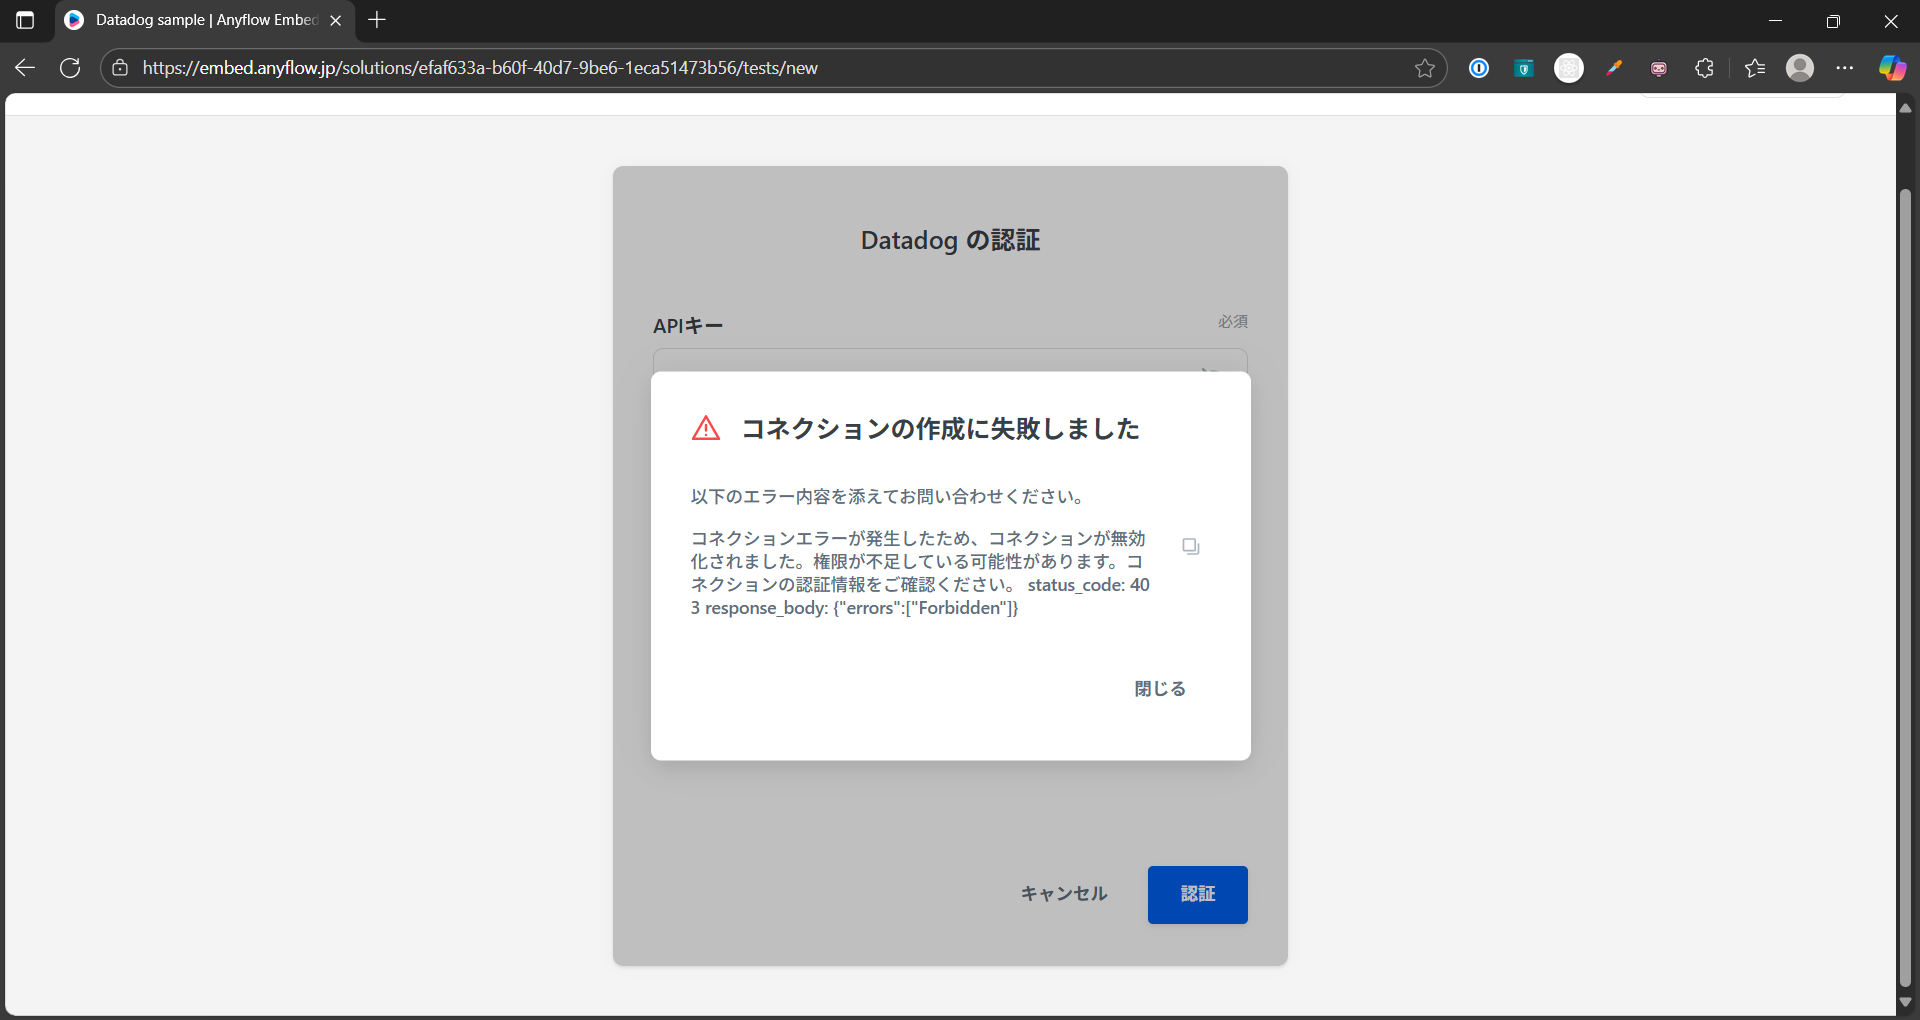Bookmark this page with the star icon
Screen dimensions: 1920x1020
point(1425,68)
